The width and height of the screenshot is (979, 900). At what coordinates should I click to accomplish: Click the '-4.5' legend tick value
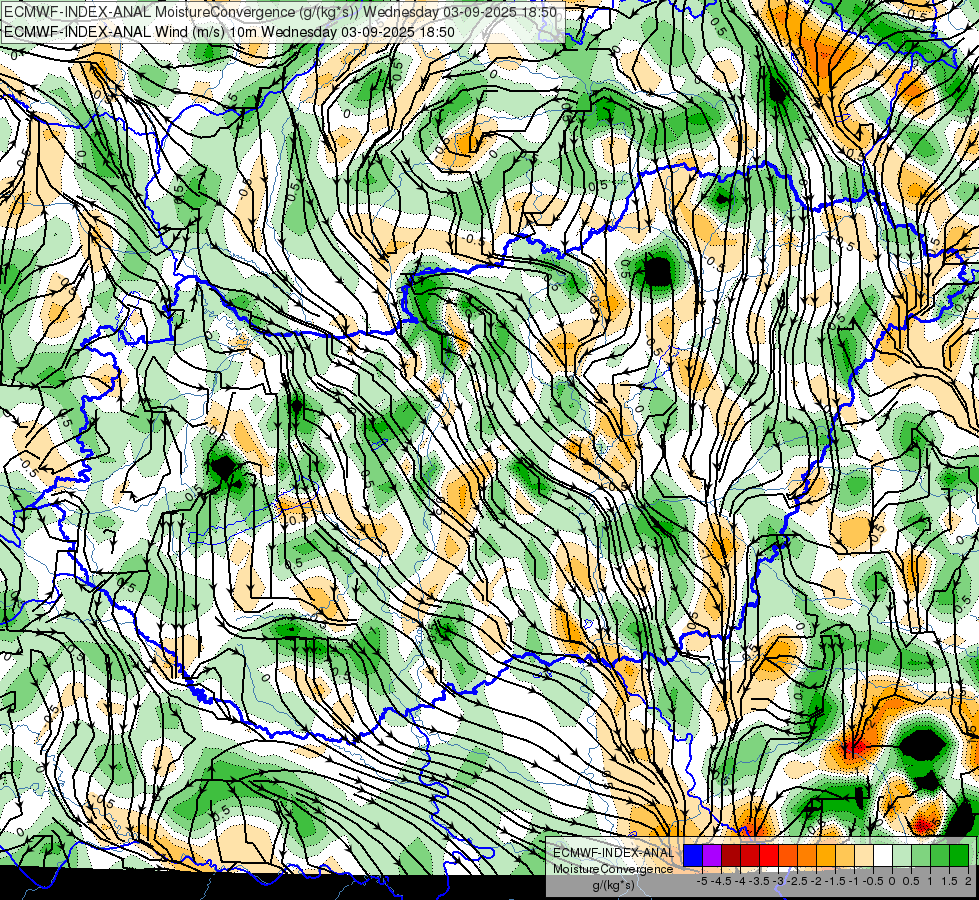point(722,881)
